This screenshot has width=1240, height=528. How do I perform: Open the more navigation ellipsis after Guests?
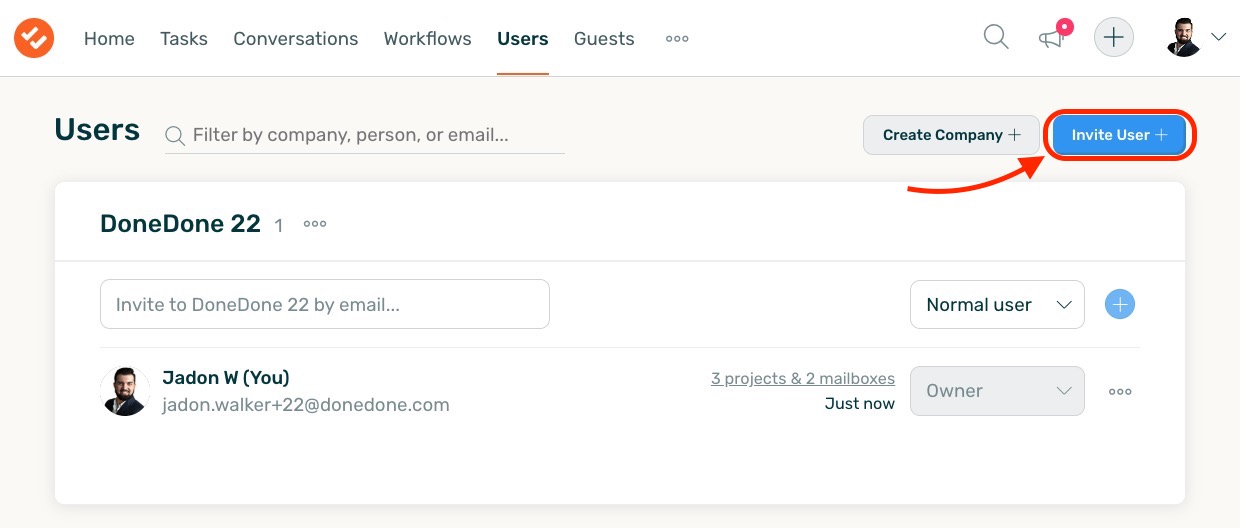677,39
